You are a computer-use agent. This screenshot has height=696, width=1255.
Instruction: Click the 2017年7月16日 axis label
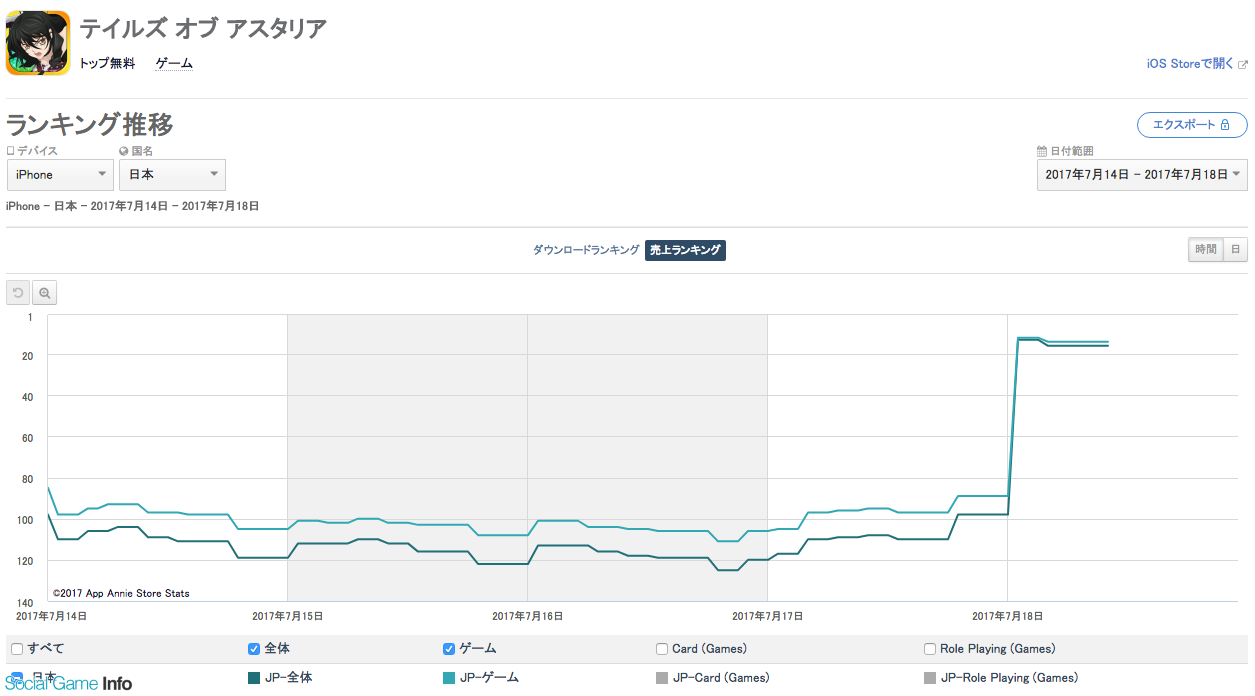(527, 616)
